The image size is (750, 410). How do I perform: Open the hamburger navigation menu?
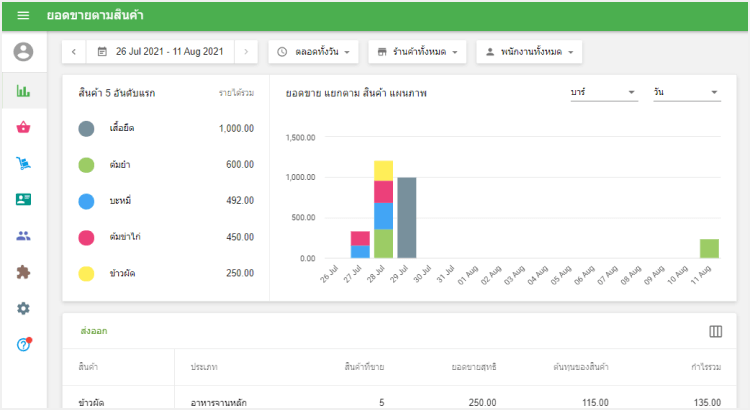(x=23, y=16)
